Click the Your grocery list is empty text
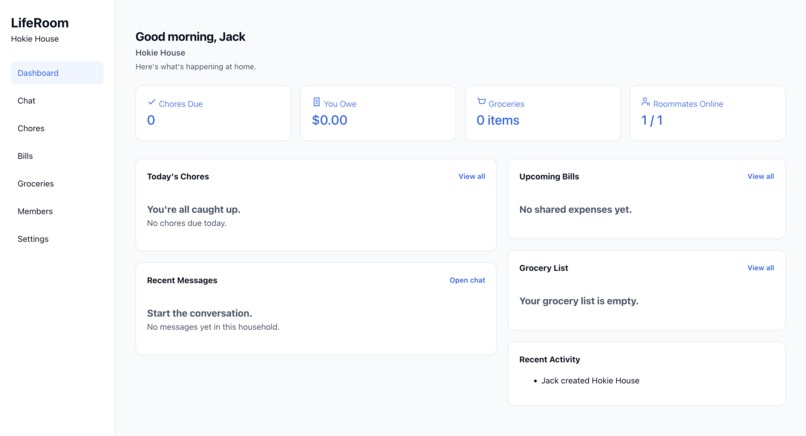The height and width of the screenshot is (436, 806). (579, 301)
